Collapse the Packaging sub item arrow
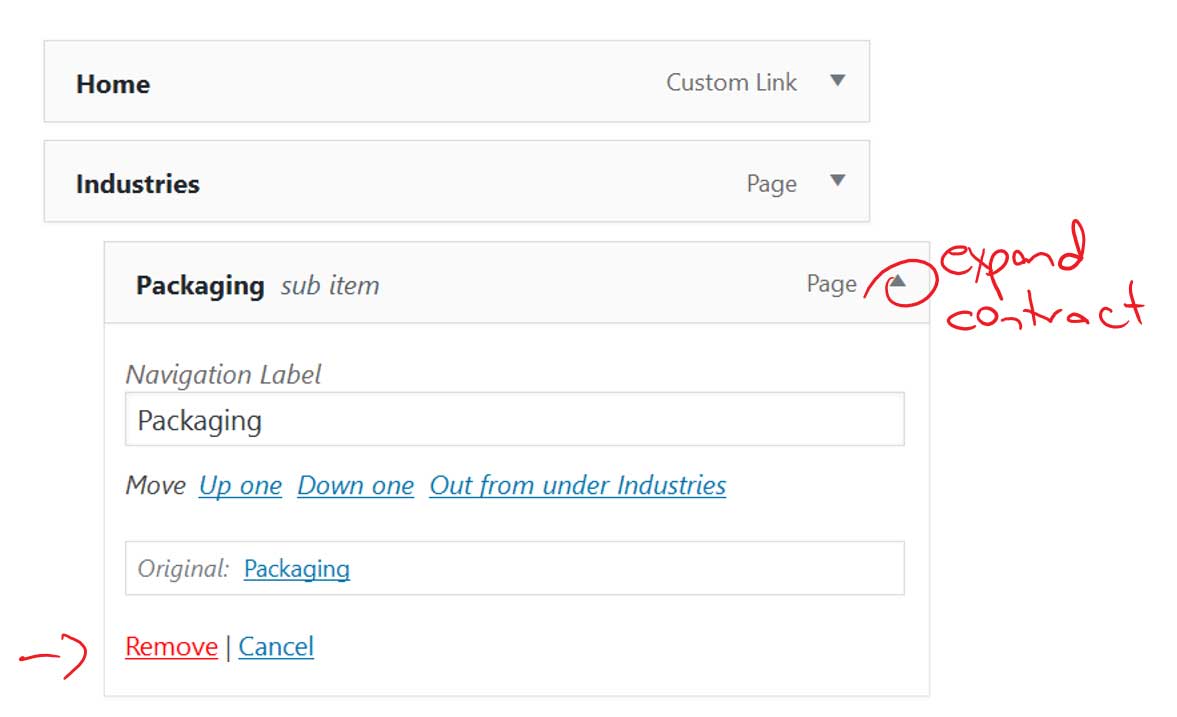This screenshot has height=717, width=1177. pos(898,282)
